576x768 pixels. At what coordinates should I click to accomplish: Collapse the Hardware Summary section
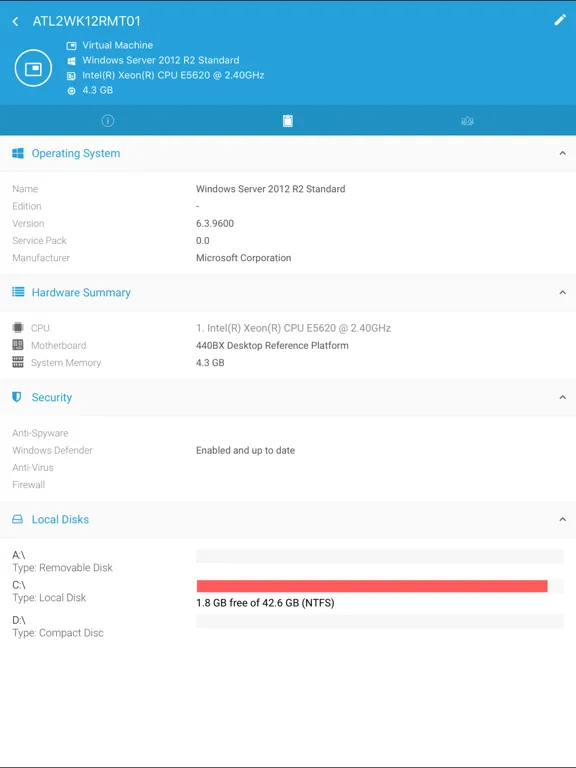pyautogui.click(x=562, y=292)
